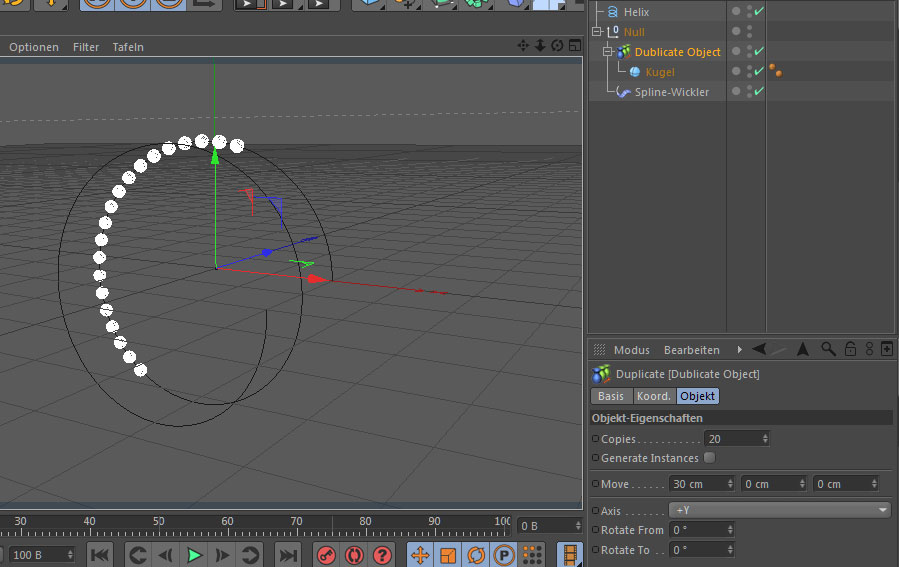Collapse the Dublicate Object tree node
This screenshot has width=899, height=567.
(607, 52)
